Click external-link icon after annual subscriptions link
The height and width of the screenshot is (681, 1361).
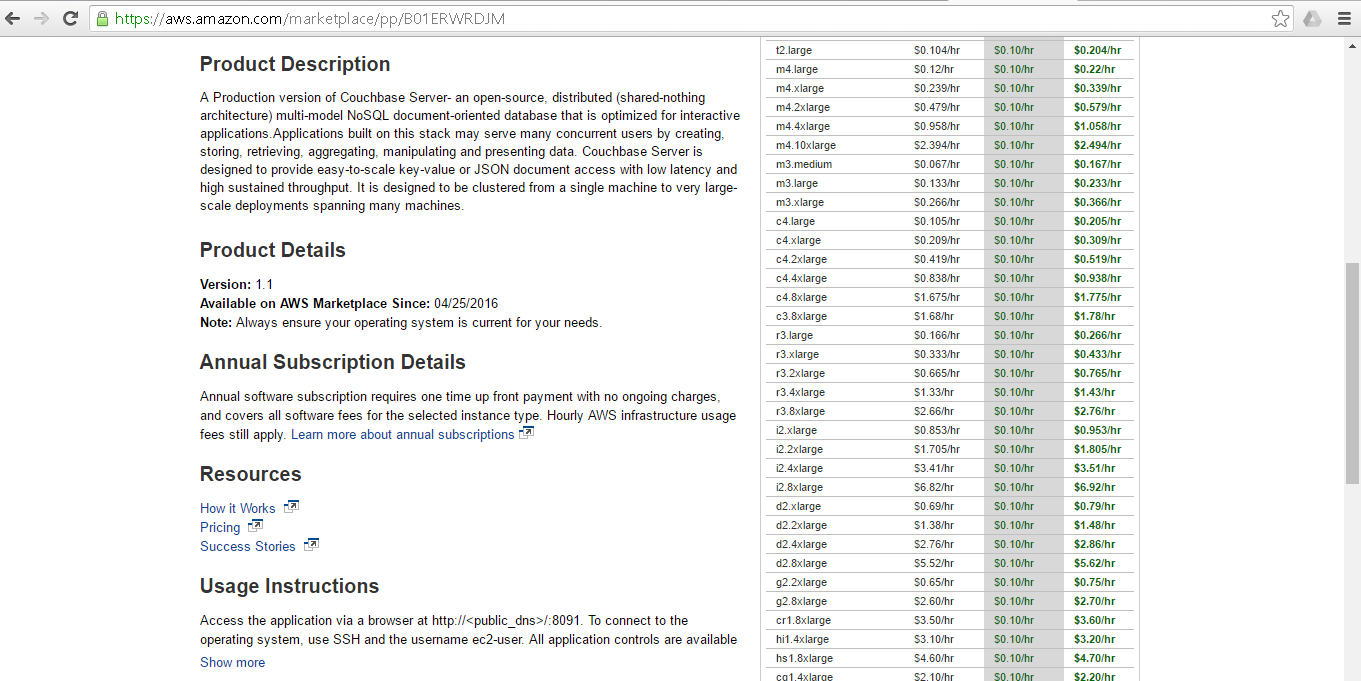tap(527, 431)
